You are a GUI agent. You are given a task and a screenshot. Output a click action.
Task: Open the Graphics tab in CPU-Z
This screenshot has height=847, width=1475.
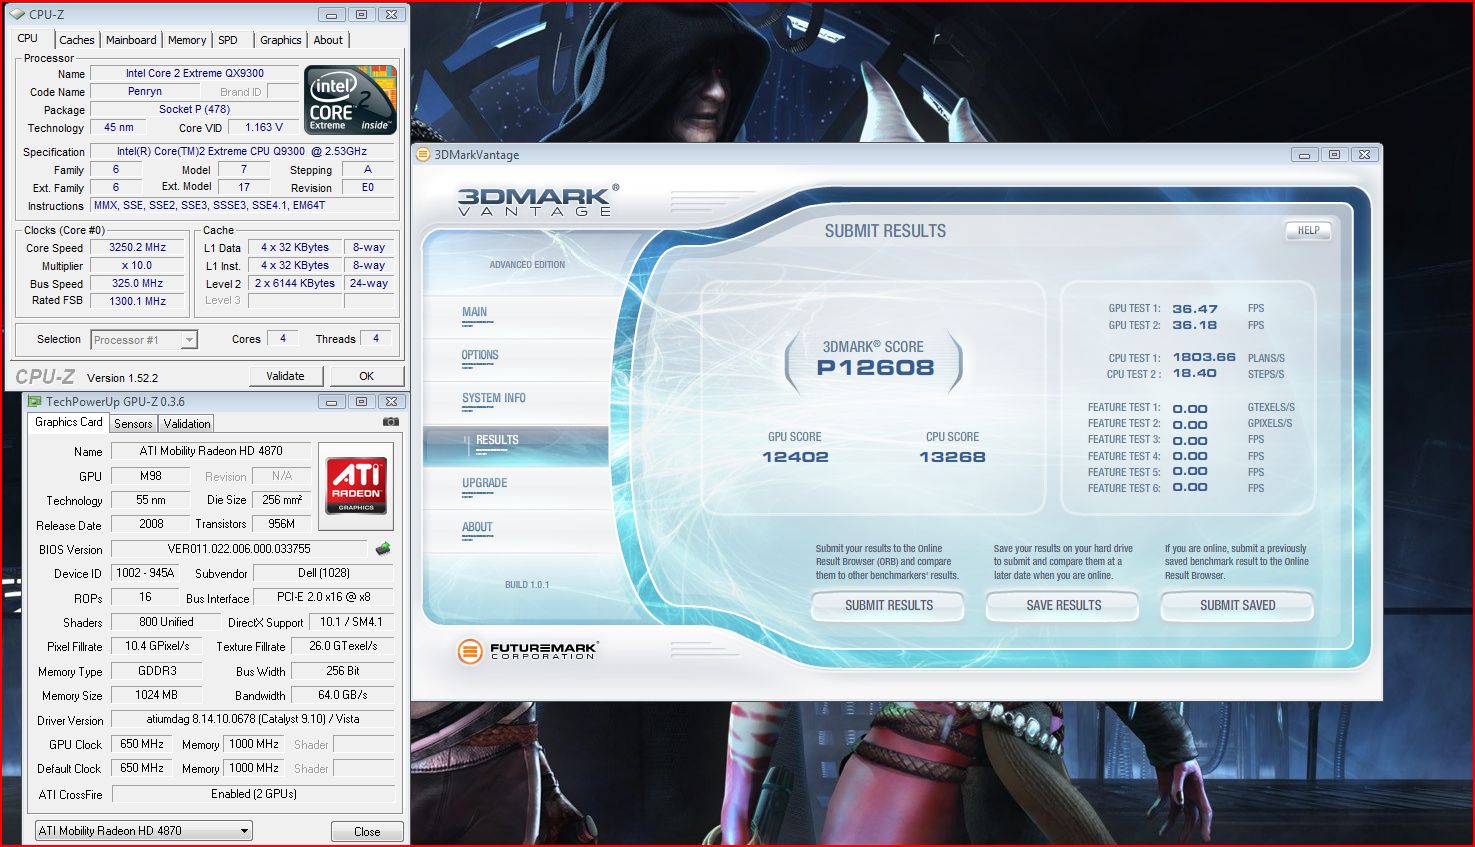pyautogui.click(x=280, y=40)
